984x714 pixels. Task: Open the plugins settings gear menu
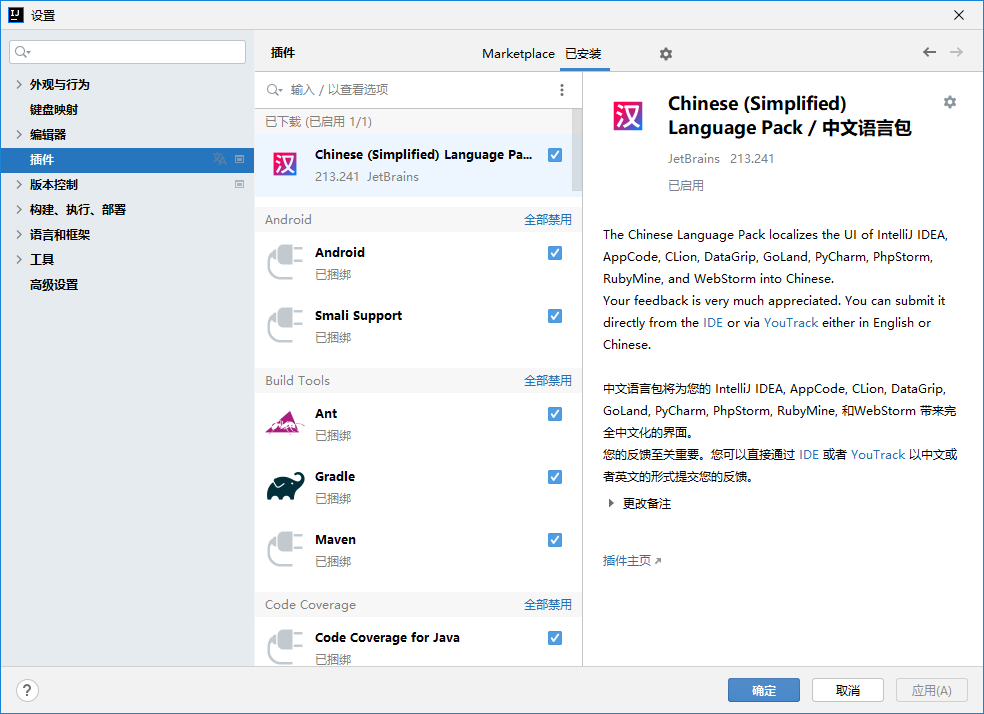(665, 53)
